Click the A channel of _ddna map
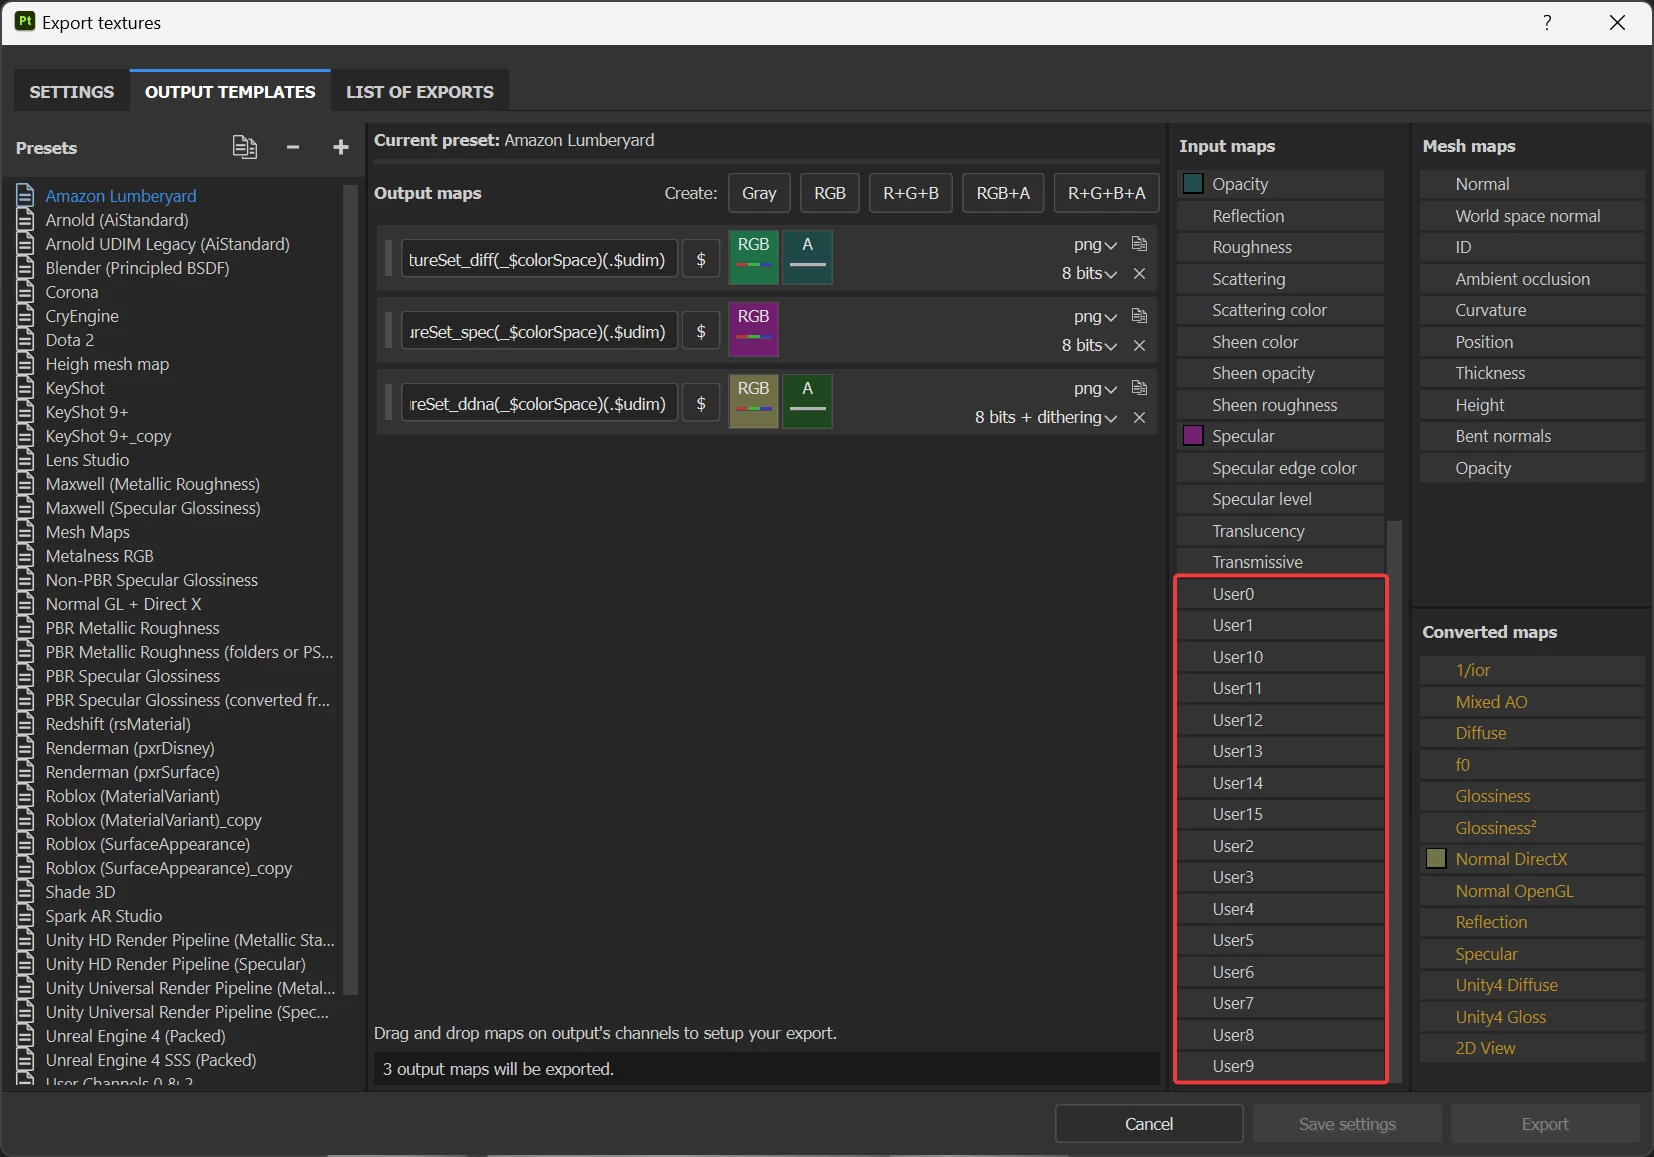The image size is (1654, 1157). click(807, 401)
